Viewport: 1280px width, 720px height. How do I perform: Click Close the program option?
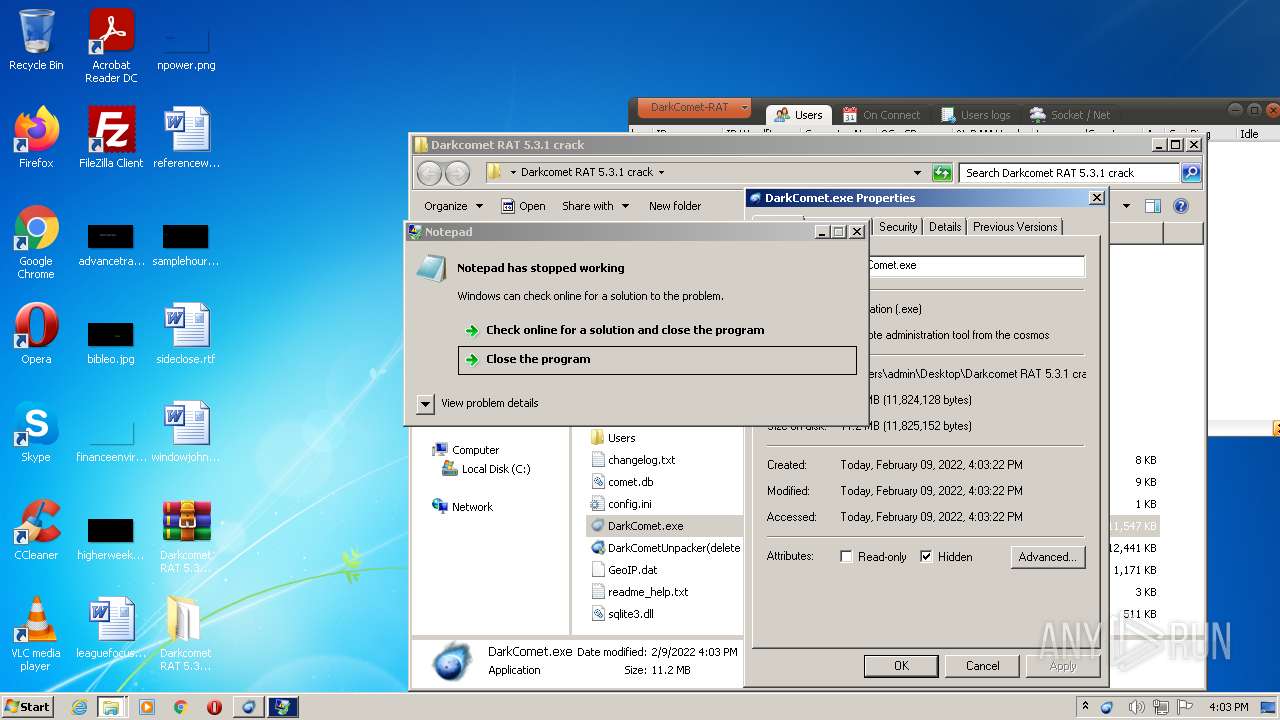coord(657,360)
